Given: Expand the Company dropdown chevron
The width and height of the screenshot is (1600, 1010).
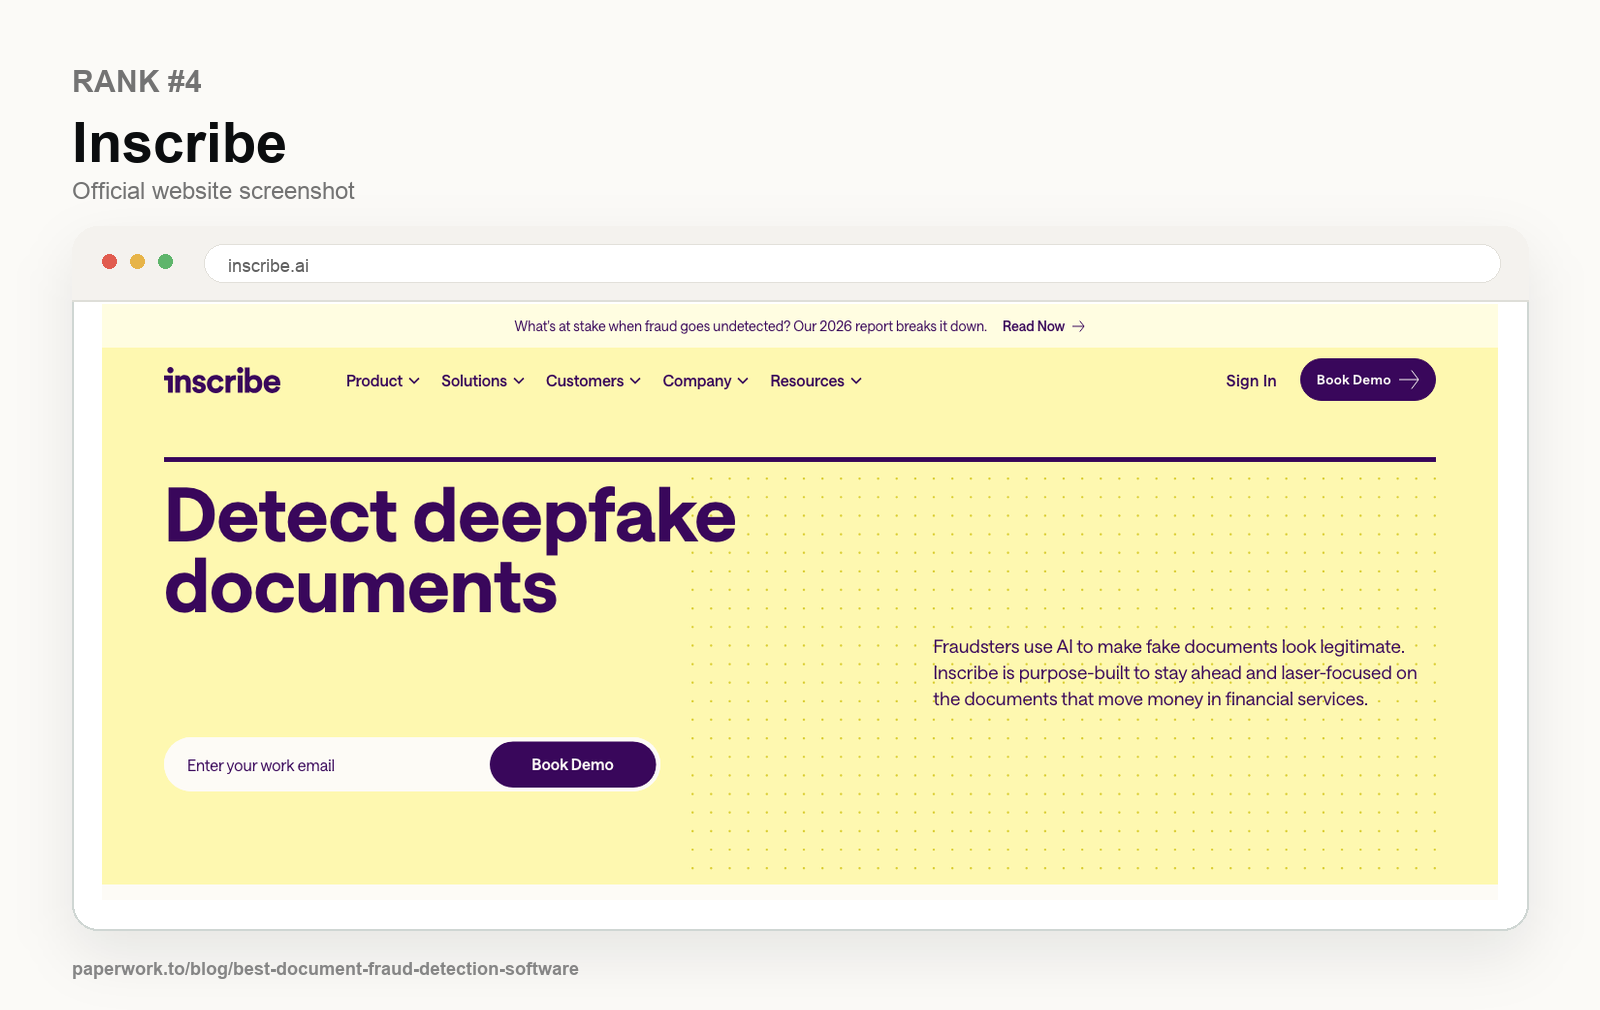Looking at the screenshot, I should [x=743, y=381].
